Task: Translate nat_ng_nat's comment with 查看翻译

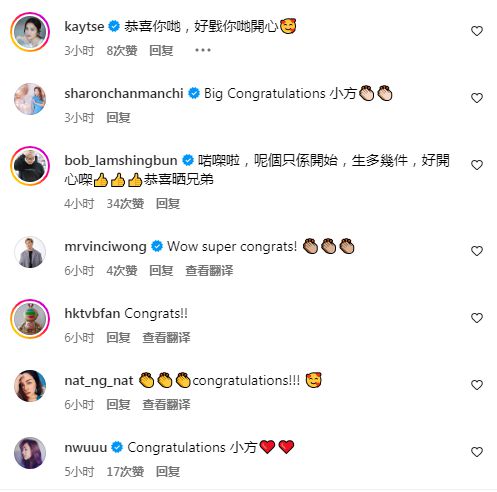Action: pyautogui.click(x=166, y=405)
